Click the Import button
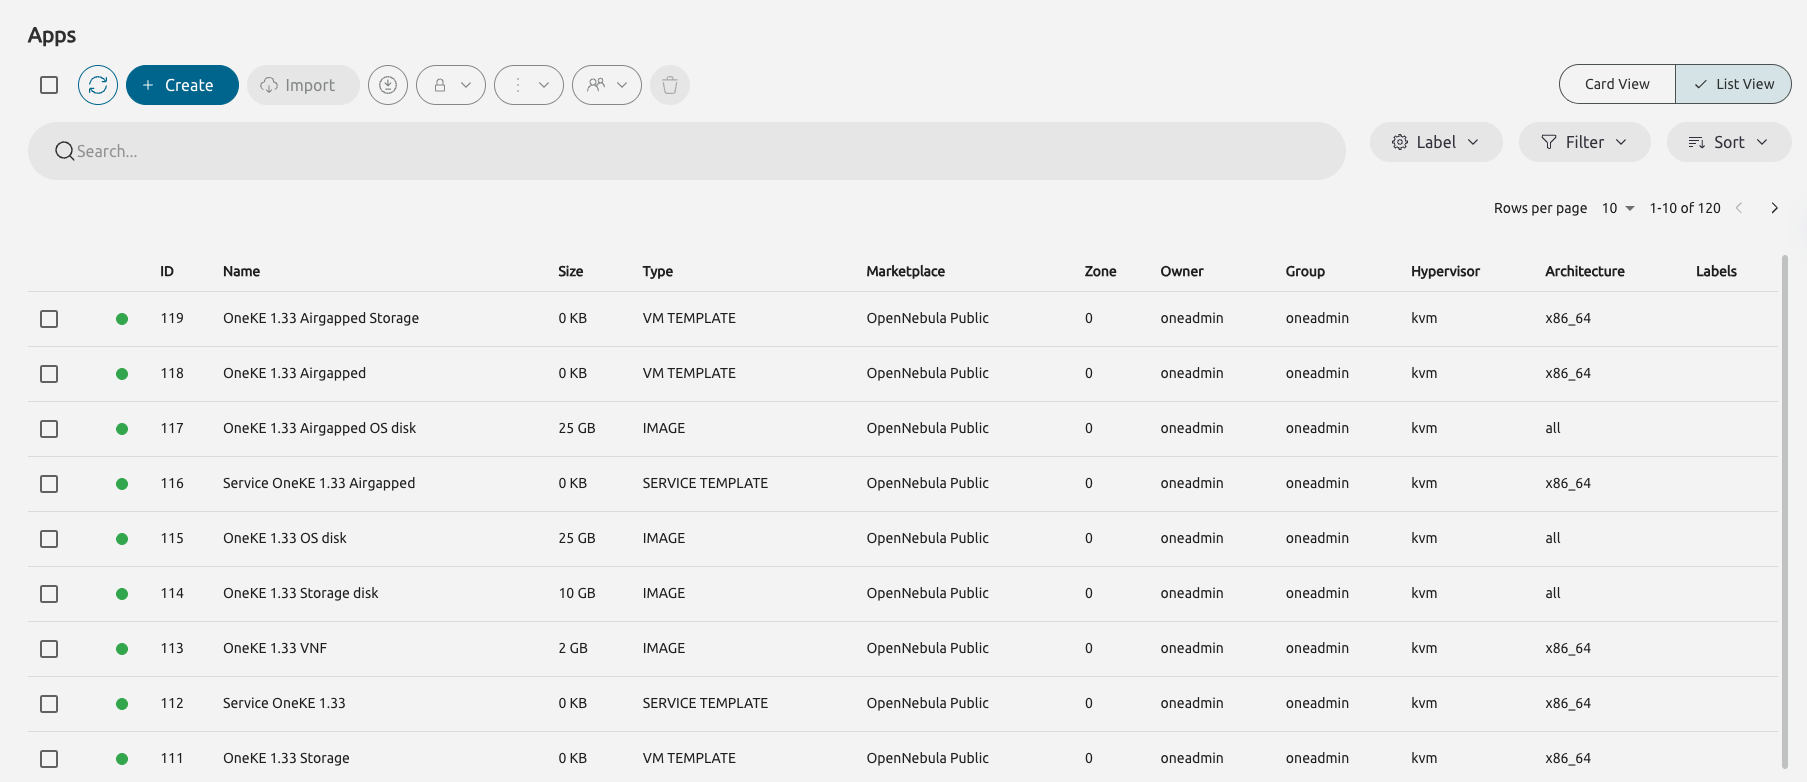The height and width of the screenshot is (782, 1807). (303, 85)
